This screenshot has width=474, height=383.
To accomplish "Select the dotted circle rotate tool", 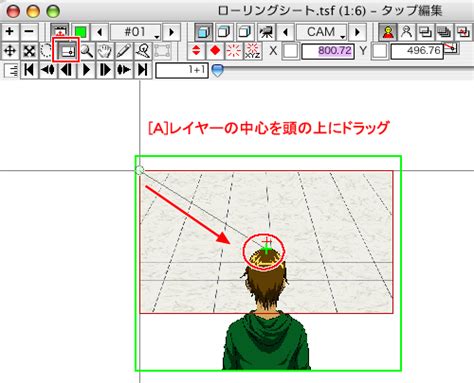I will coord(46,51).
